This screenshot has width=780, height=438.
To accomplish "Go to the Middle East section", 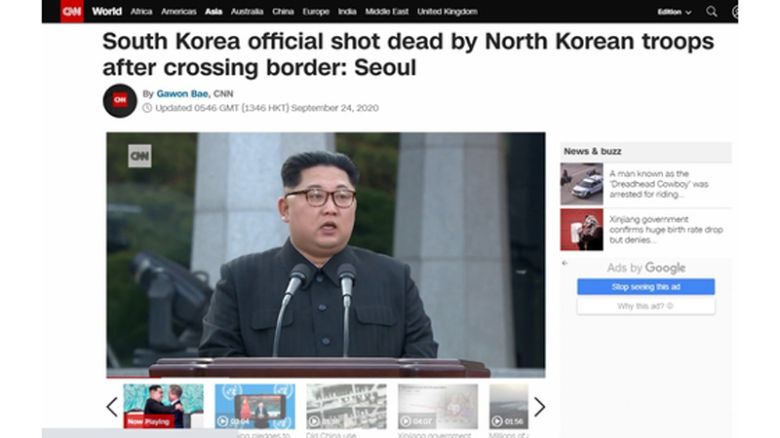I will 387,11.
